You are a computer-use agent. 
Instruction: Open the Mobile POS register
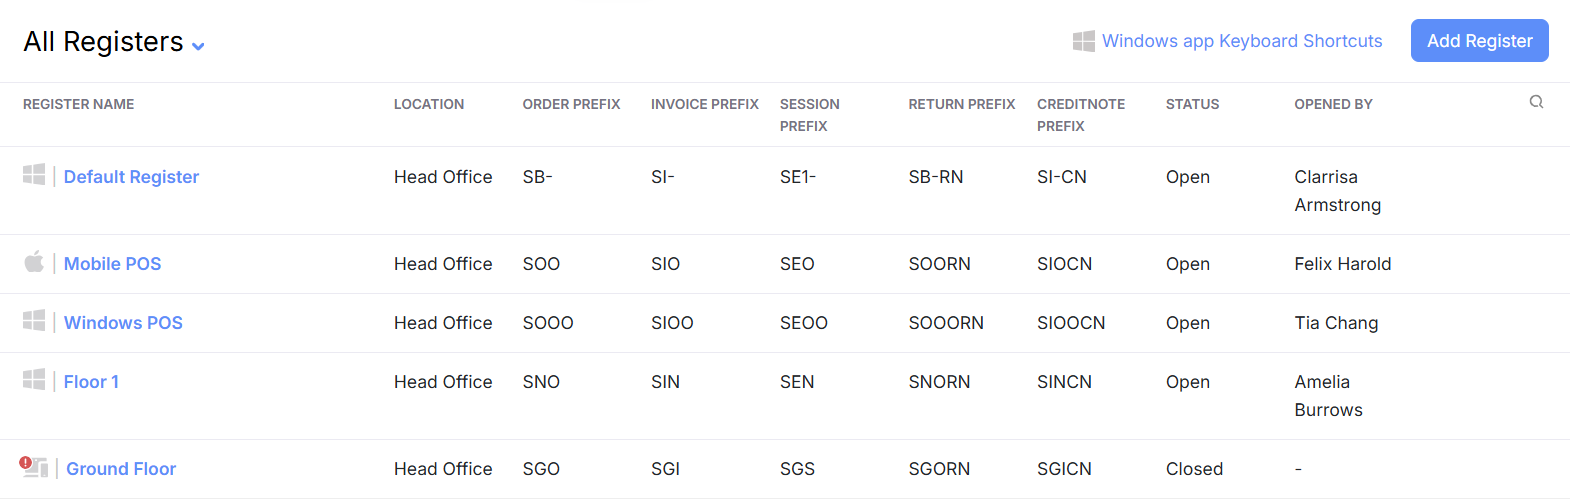[x=112, y=264]
